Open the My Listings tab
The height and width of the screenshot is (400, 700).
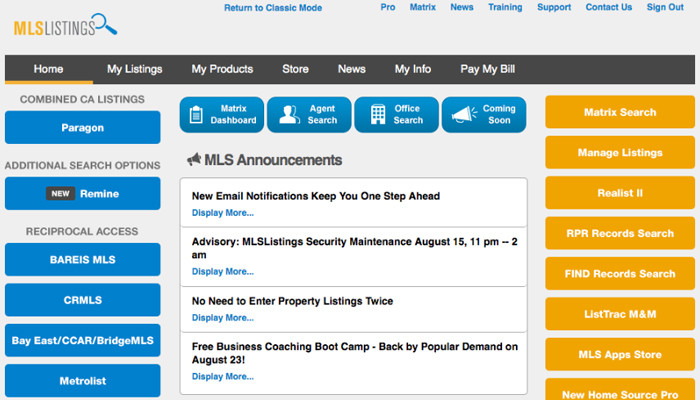click(134, 69)
